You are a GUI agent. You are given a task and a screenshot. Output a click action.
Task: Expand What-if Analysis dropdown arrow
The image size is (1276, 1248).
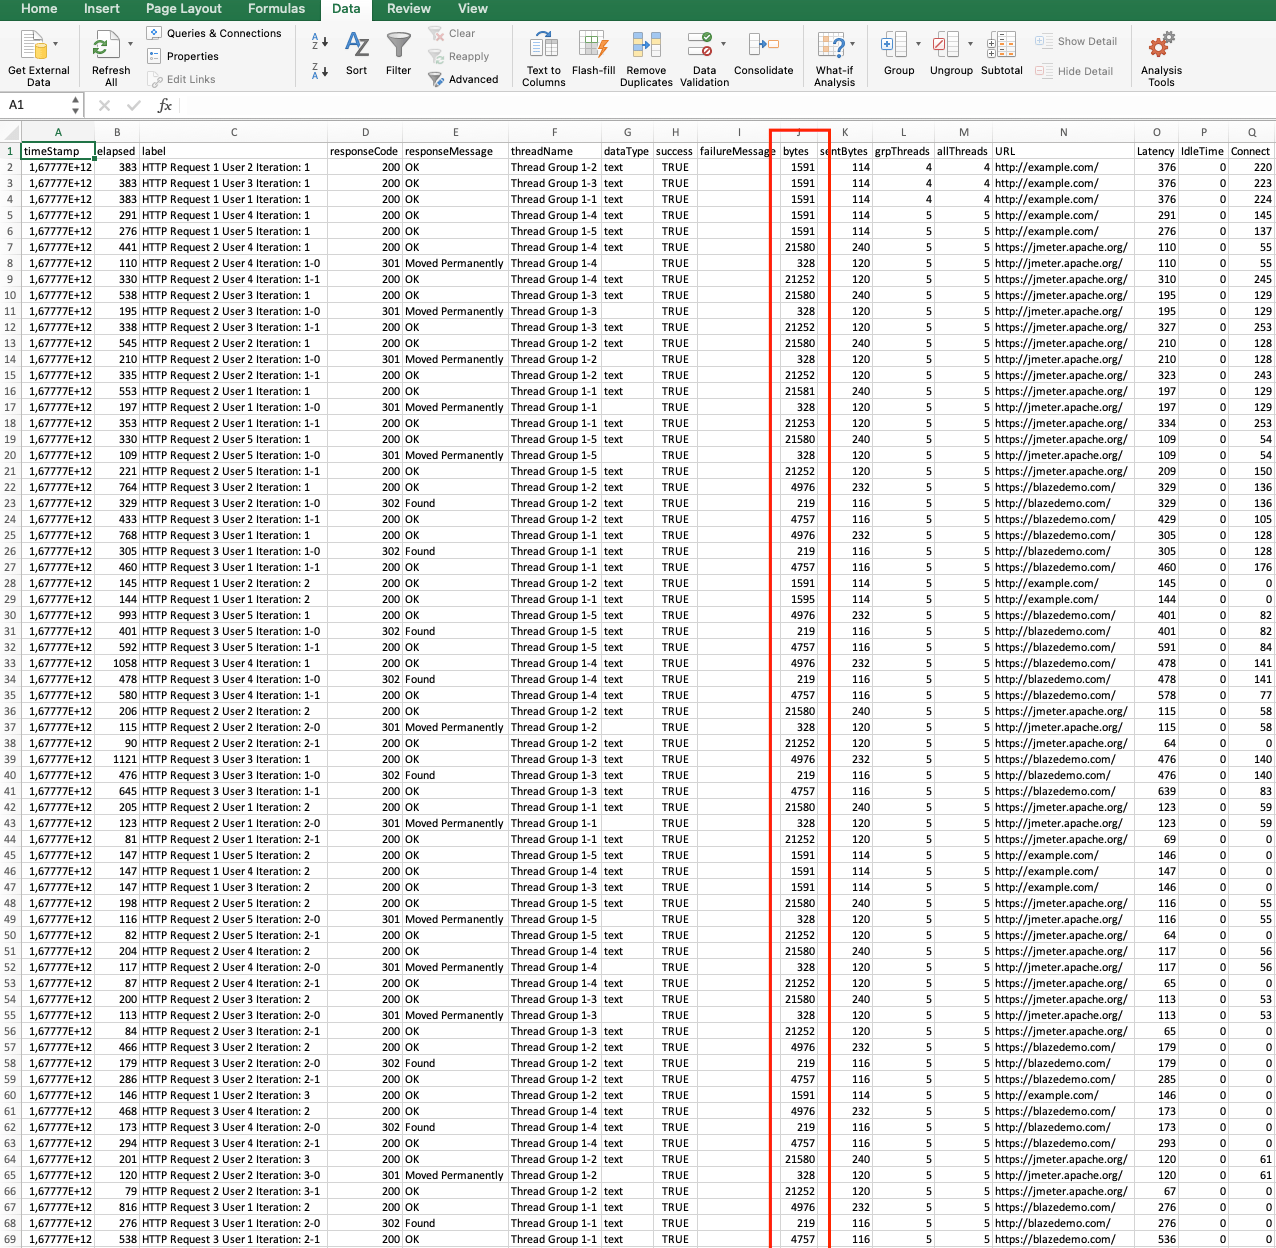(852, 44)
